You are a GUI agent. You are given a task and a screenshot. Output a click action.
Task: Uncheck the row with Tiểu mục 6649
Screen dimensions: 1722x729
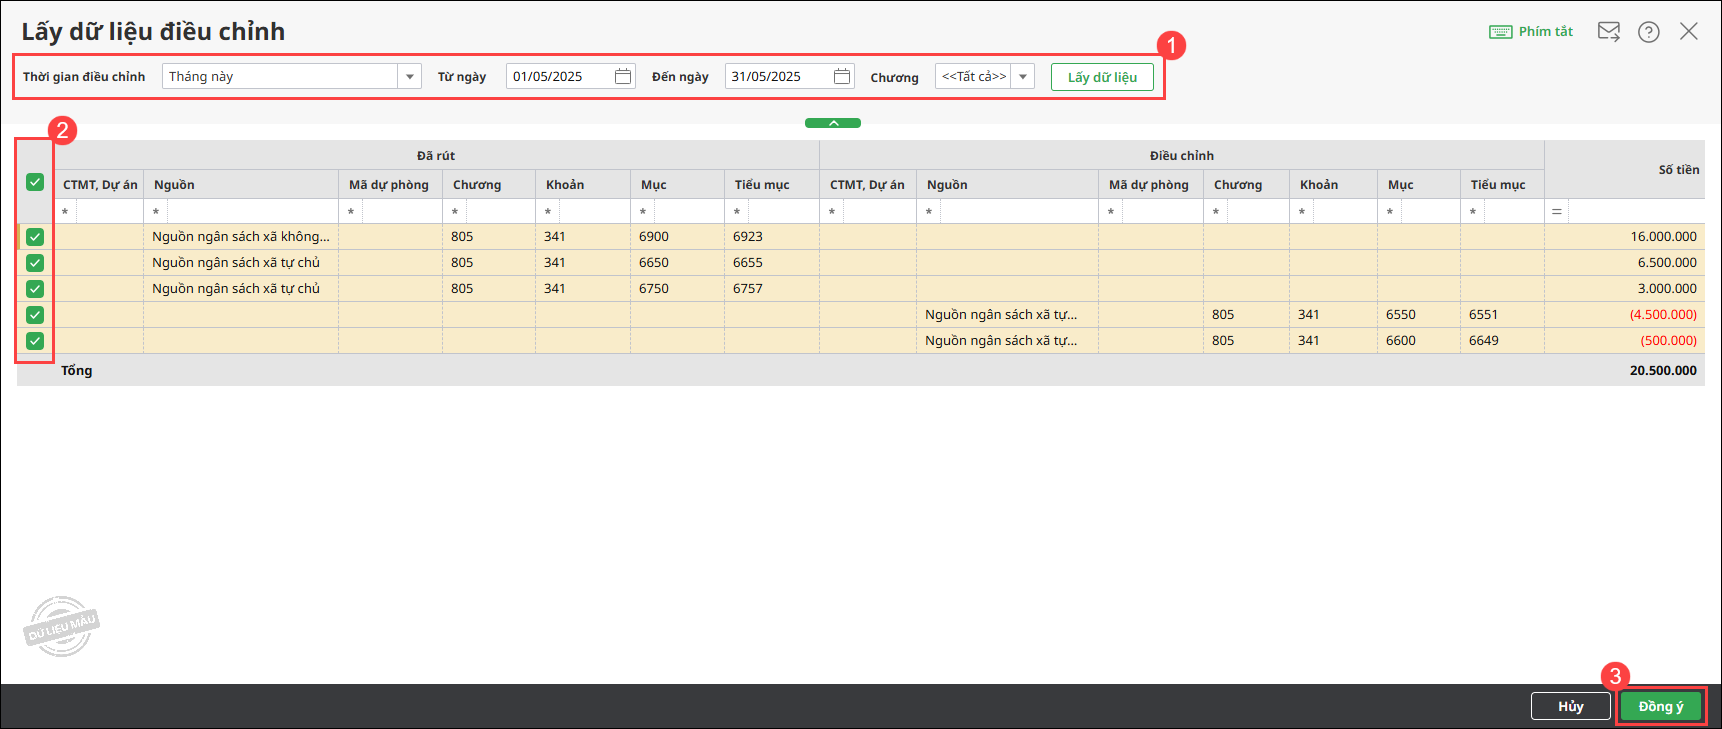click(35, 341)
